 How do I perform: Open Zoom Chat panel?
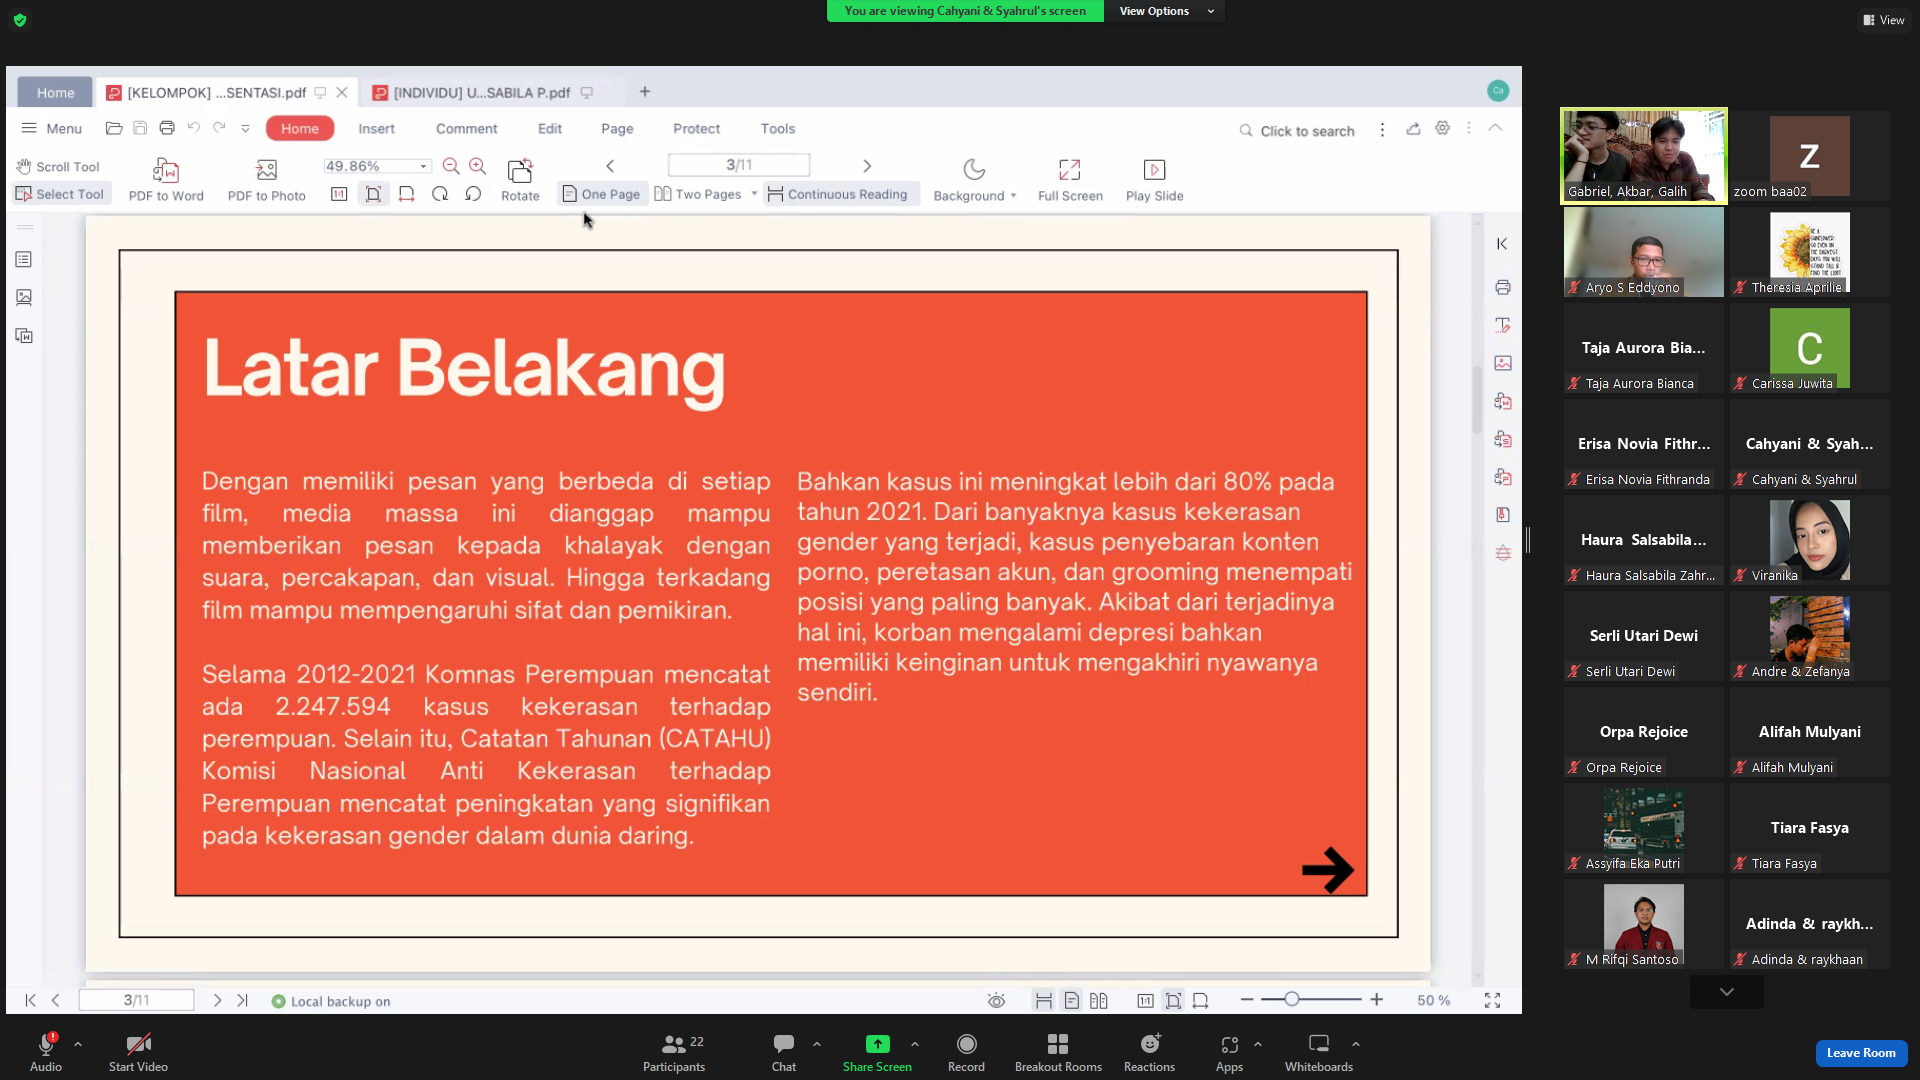tap(784, 1053)
